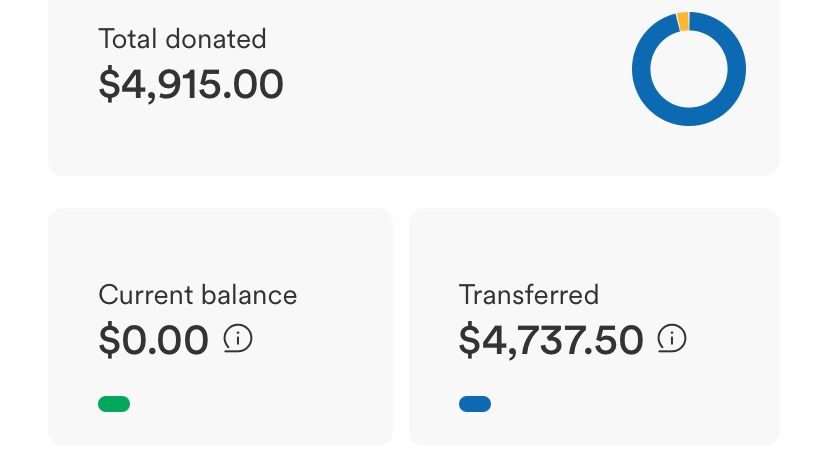This screenshot has height=467, width=828.
Task: Click the dollar sign of $0.00
Action: [x=109, y=340]
